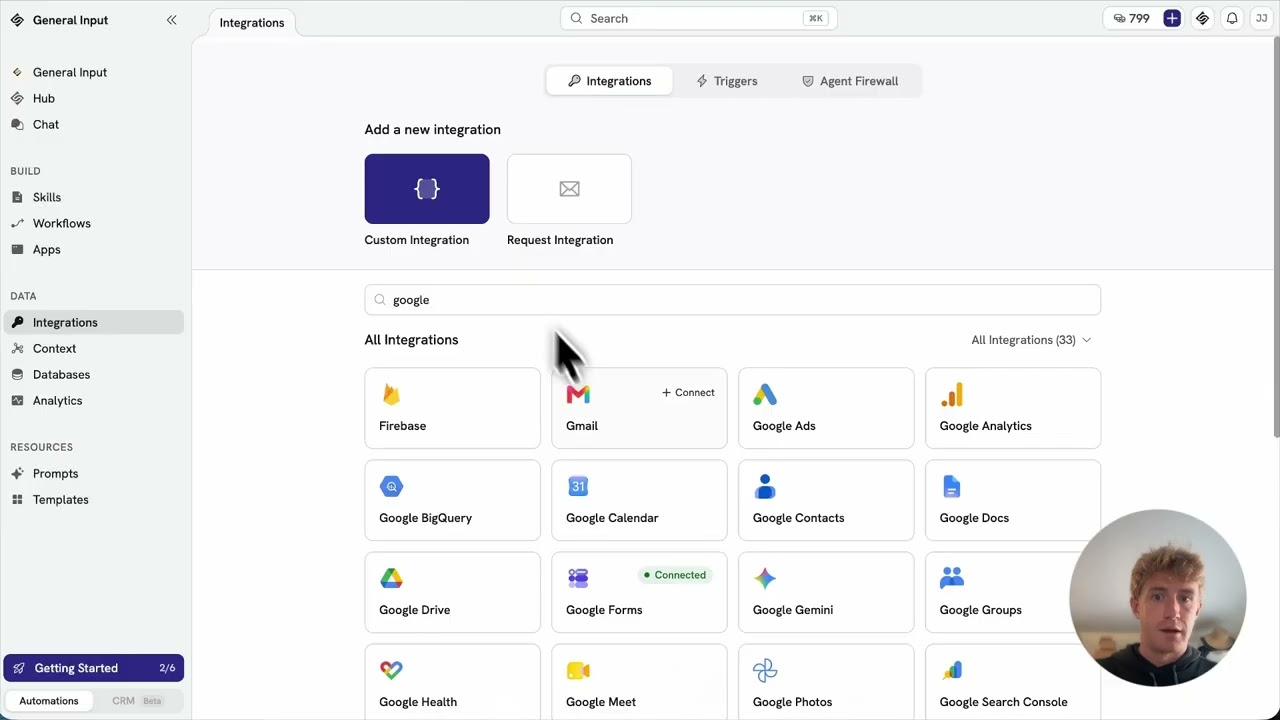Select the Integrations segment tab
This screenshot has height=720, width=1280.
(x=609, y=81)
